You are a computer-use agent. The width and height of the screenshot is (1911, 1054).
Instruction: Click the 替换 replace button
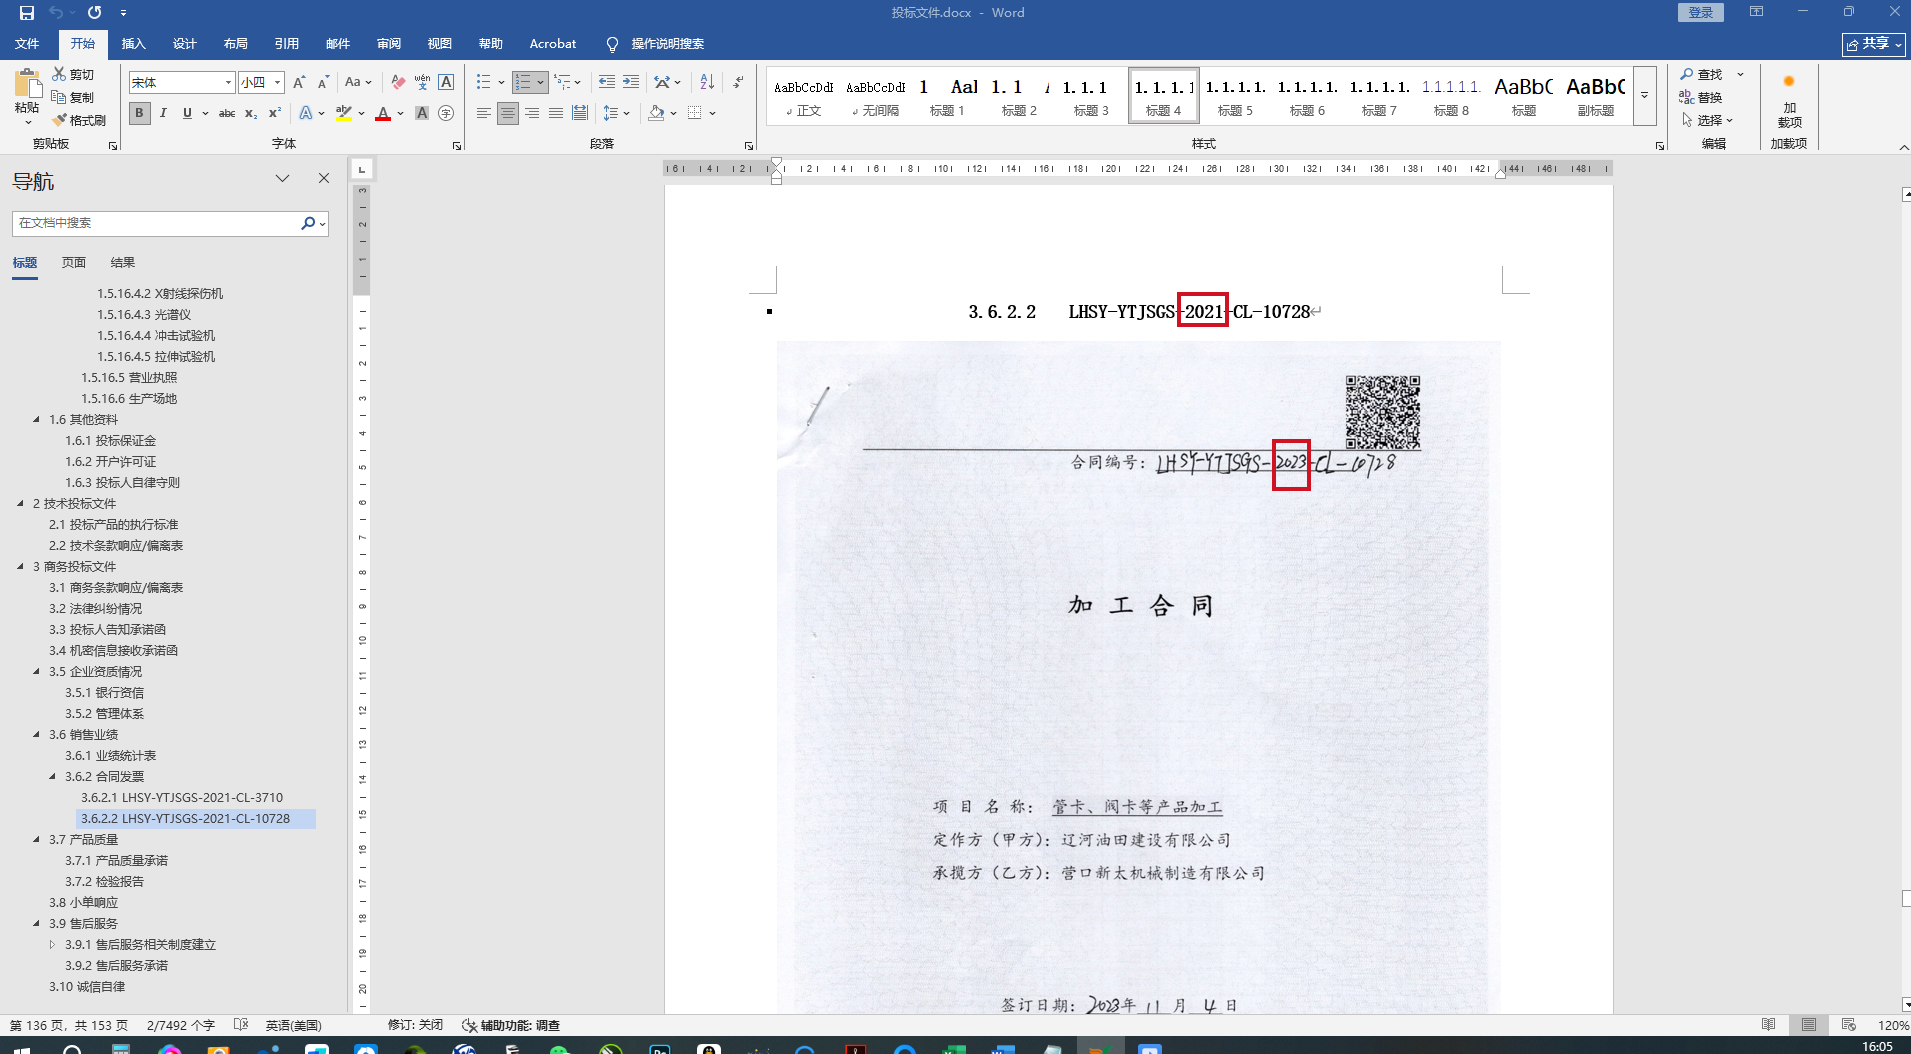[x=1701, y=97]
